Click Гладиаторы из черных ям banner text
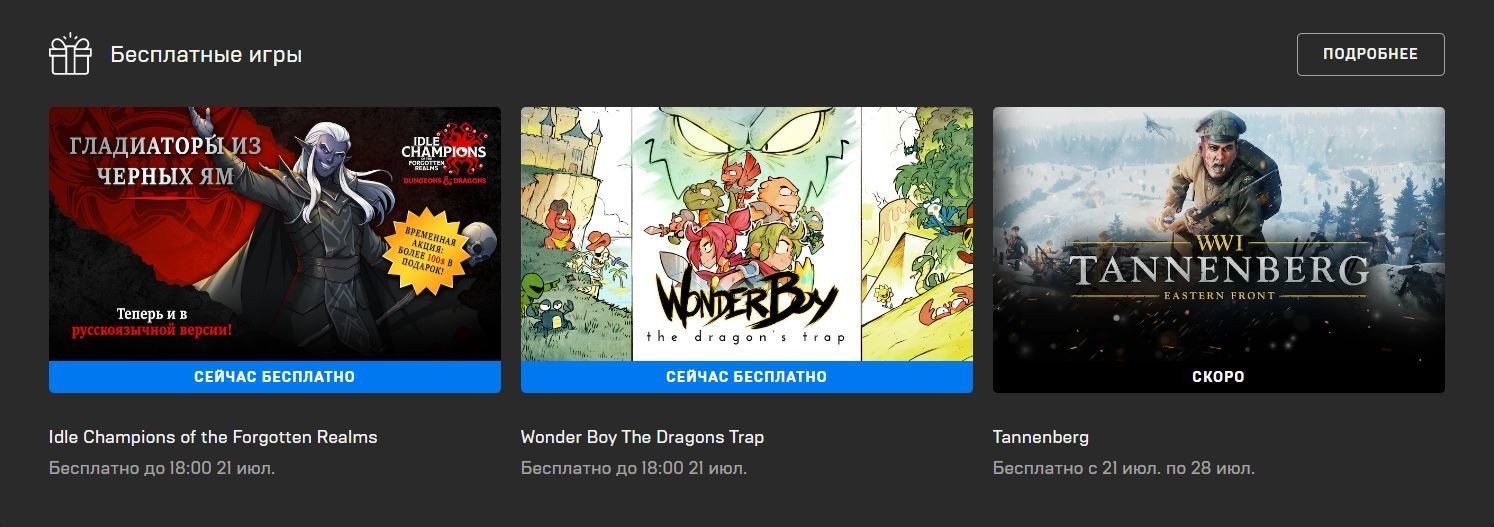 pyautogui.click(x=166, y=160)
